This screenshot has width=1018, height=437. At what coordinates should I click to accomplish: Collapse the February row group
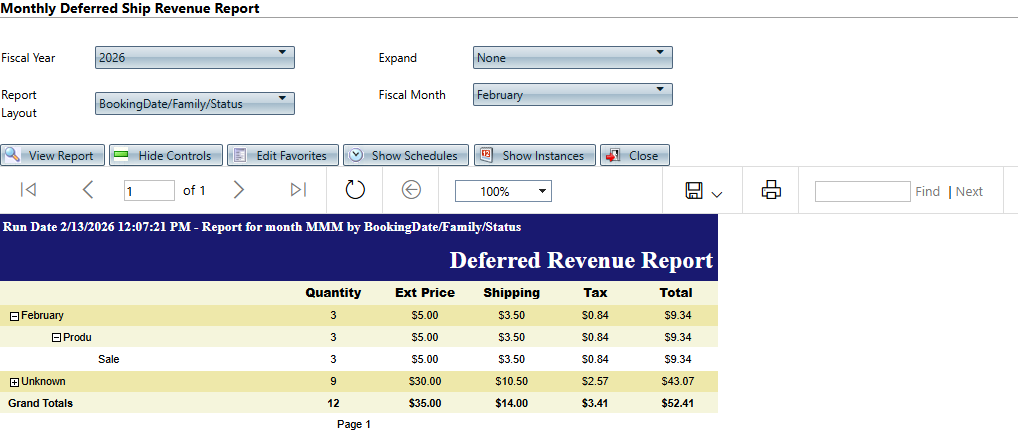pyautogui.click(x=14, y=316)
